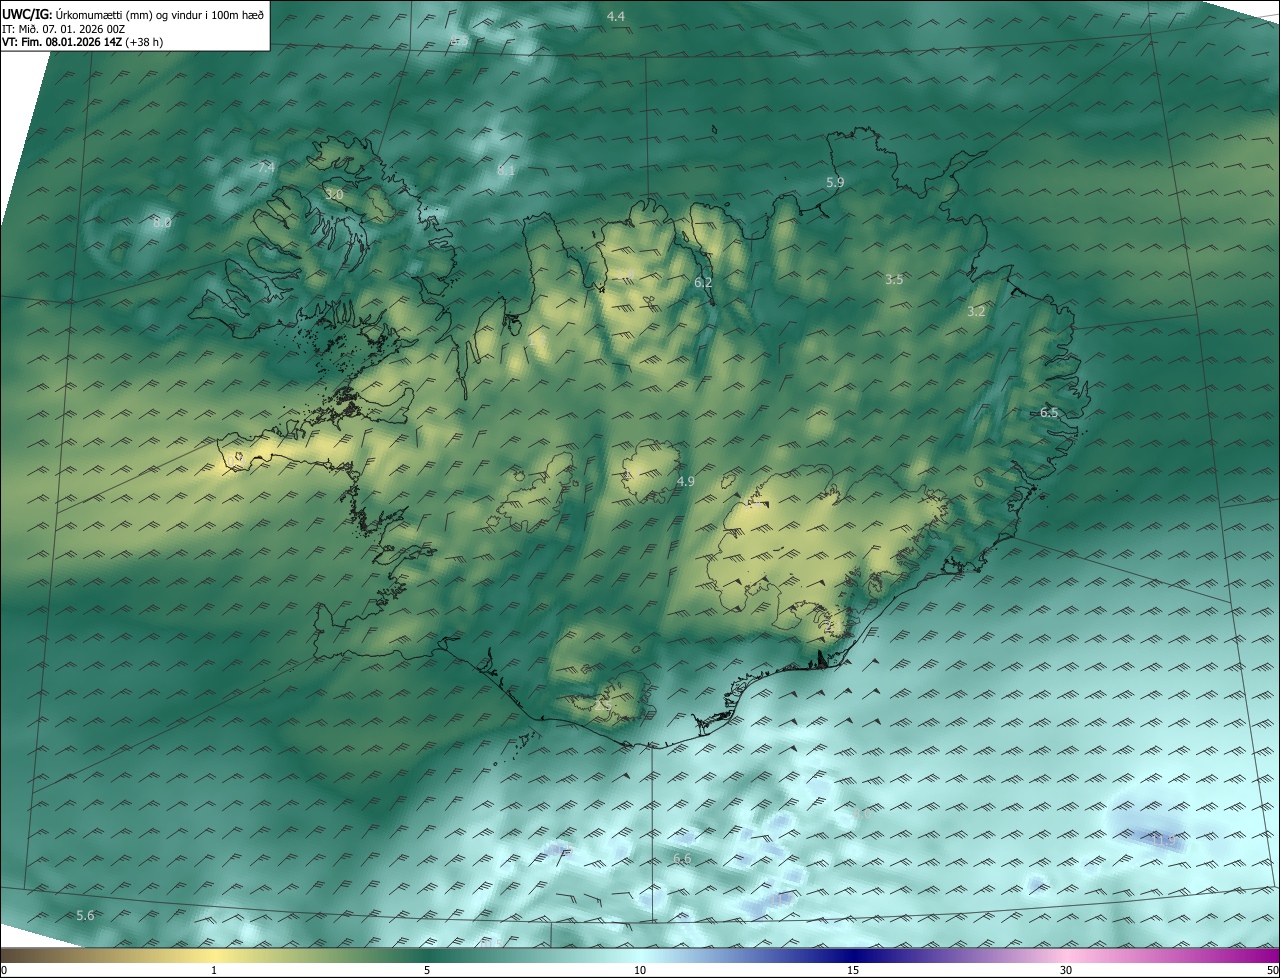Click the legend tick label 15
Image resolution: width=1280 pixels, height=978 pixels.
click(853, 970)
